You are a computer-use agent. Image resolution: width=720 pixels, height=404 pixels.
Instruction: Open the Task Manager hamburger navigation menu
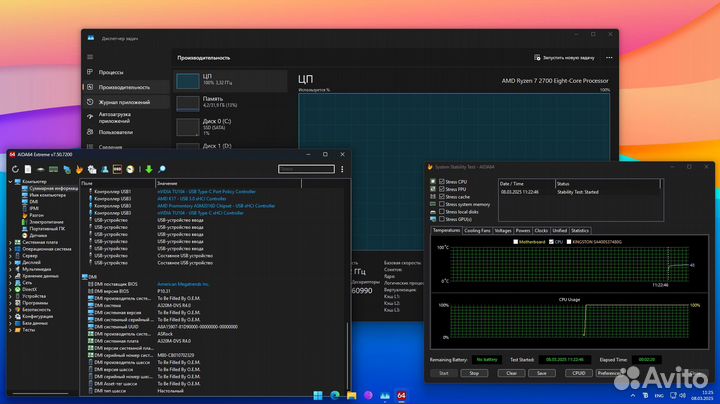(x=90, y=57)
